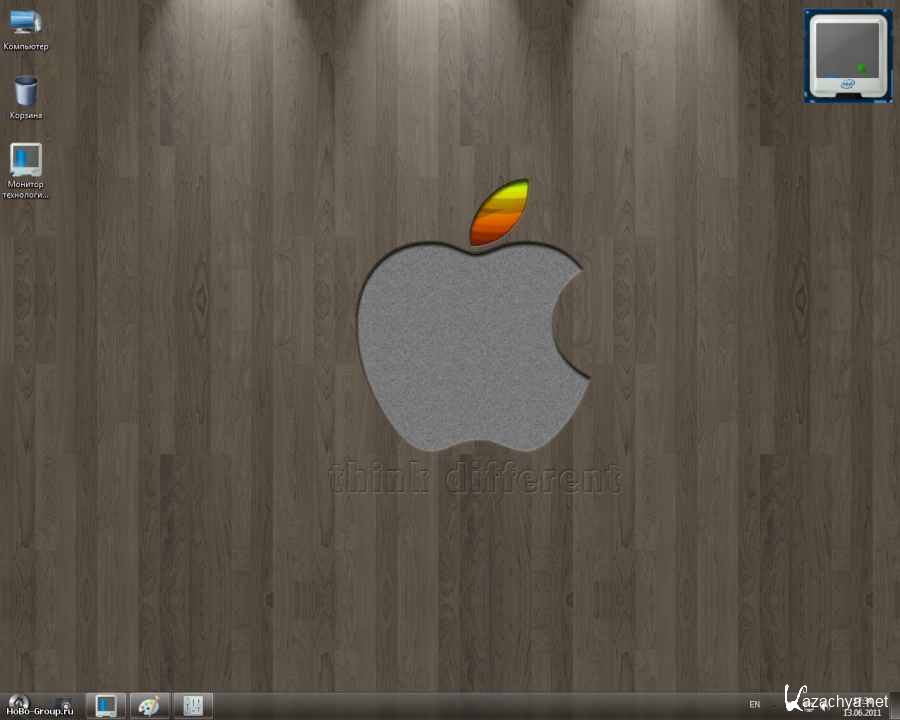Open the sliders control panel taskbar icon
Screen dimensions: 900x720
[192, 705]
